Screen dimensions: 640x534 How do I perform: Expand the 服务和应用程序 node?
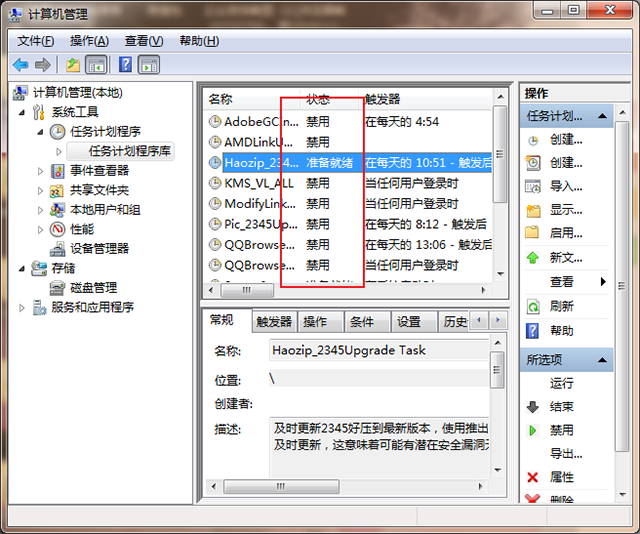point(23,307)
